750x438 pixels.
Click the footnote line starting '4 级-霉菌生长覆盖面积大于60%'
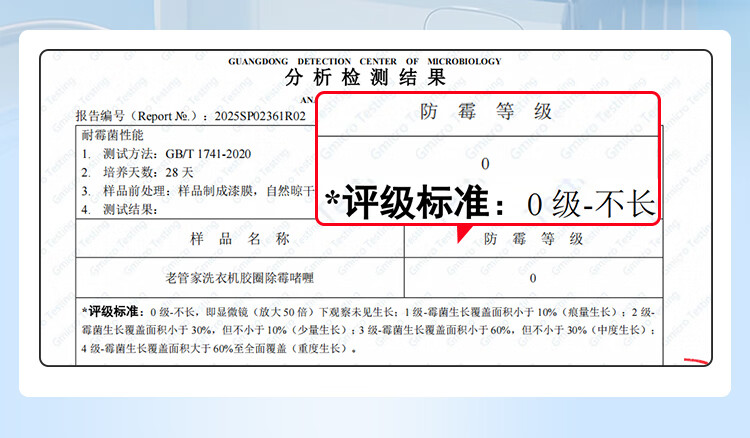pos(219,349)
